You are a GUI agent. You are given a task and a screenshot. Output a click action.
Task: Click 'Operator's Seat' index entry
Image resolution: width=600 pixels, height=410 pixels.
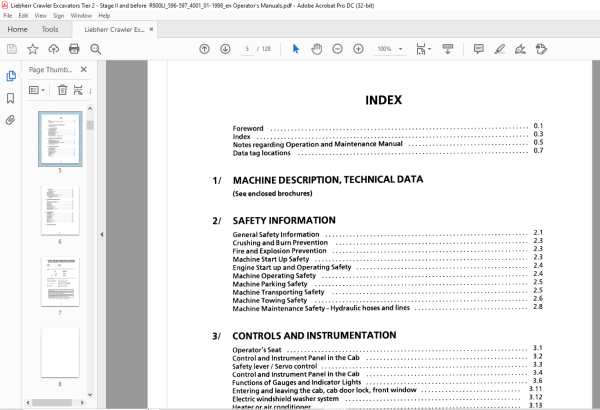click(257, 350)
